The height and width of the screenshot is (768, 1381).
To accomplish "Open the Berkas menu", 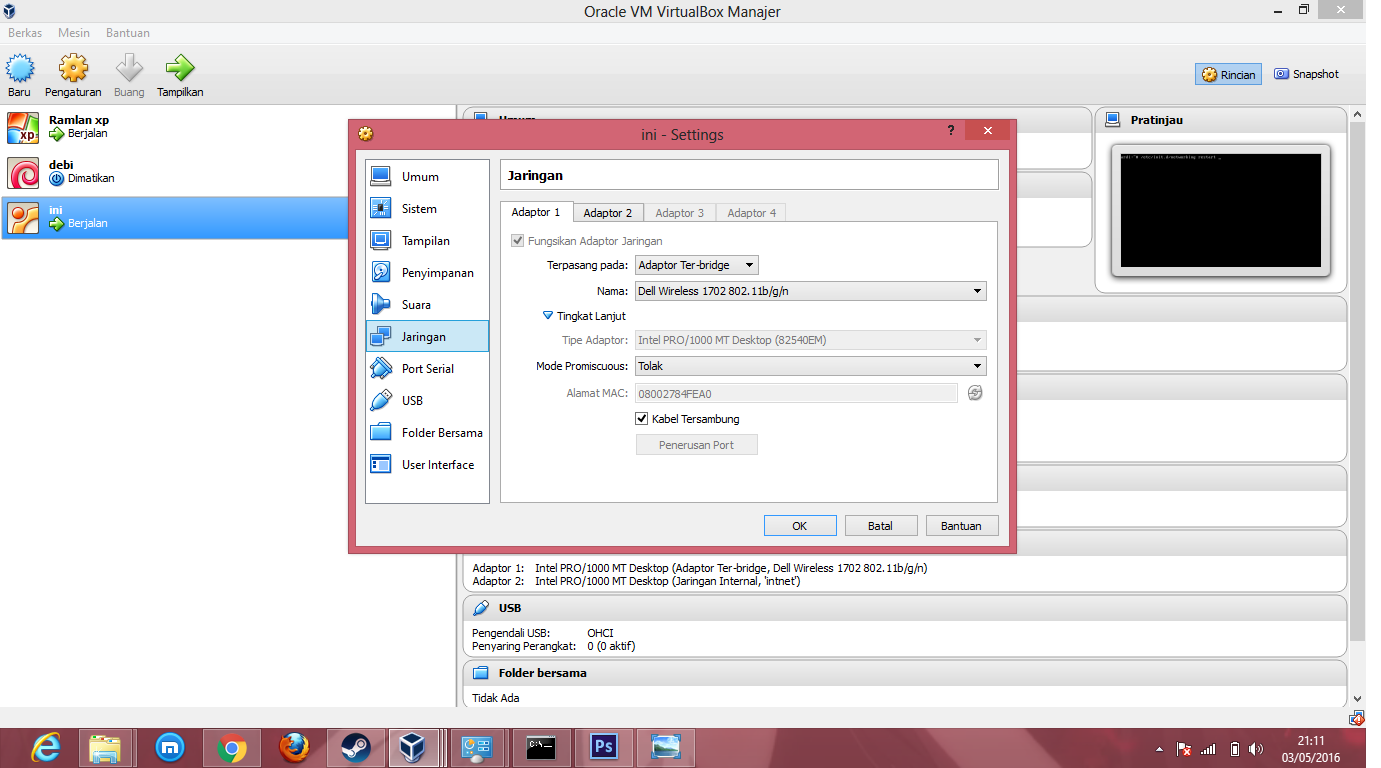I will [25, 33].
